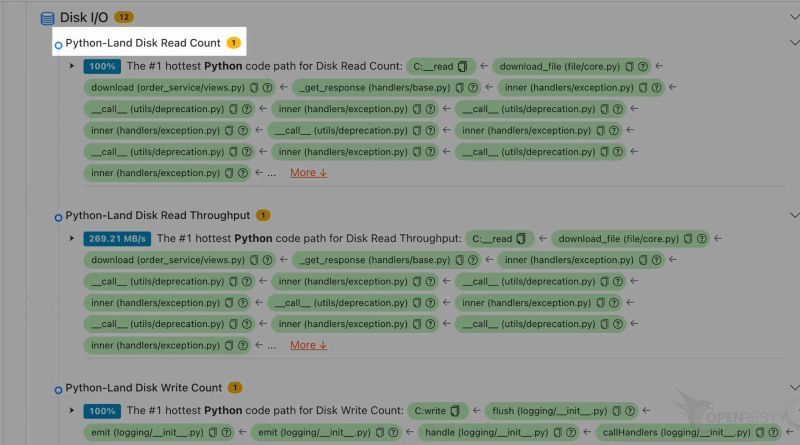Viewport: 800px width, 445px height.
Task: Click the 269.21 MB/s label
Action: (x=117, y=239)
